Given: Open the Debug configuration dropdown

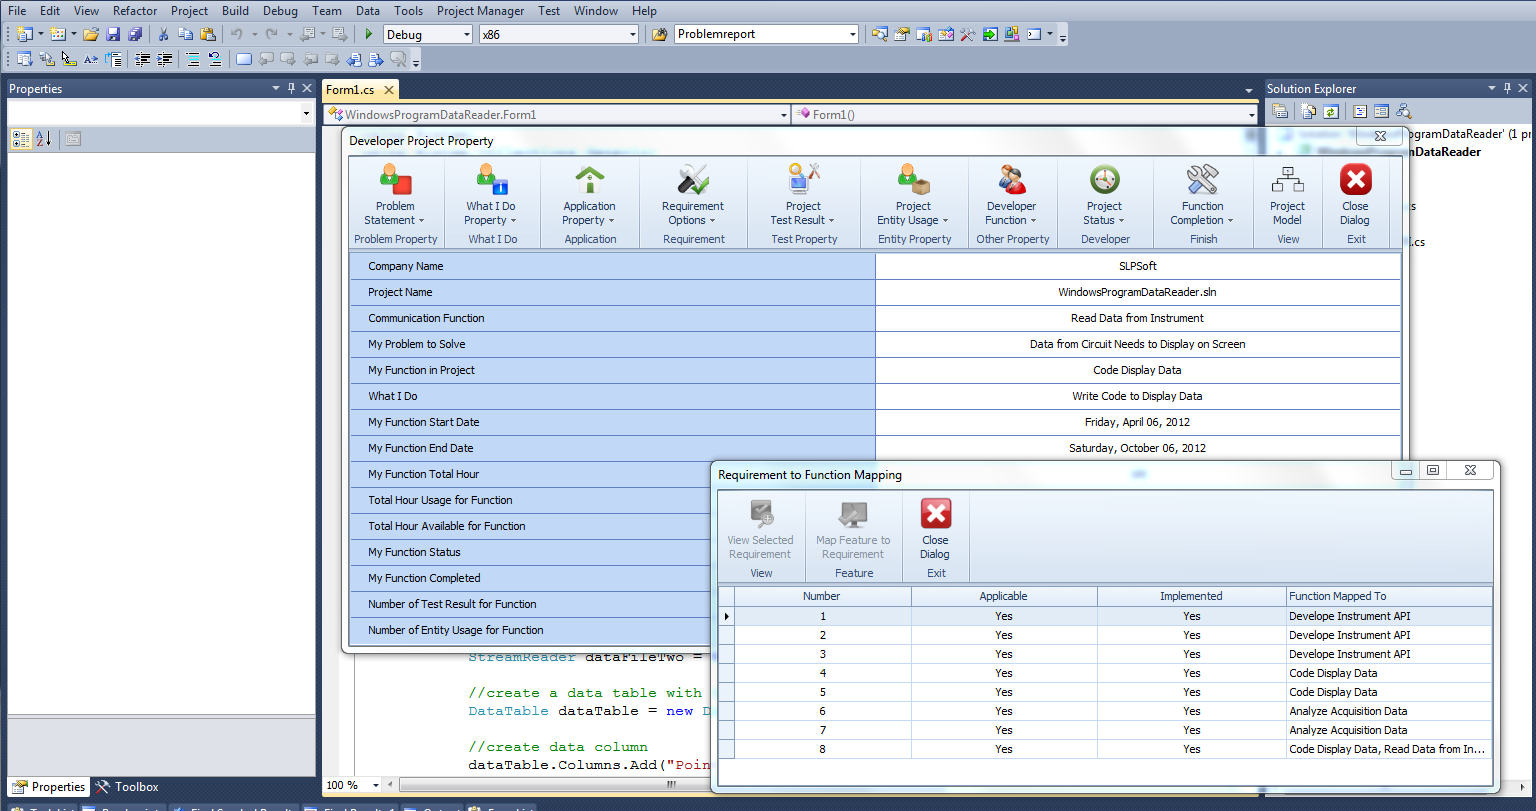Looking at the screenshot, I should 465,35.
